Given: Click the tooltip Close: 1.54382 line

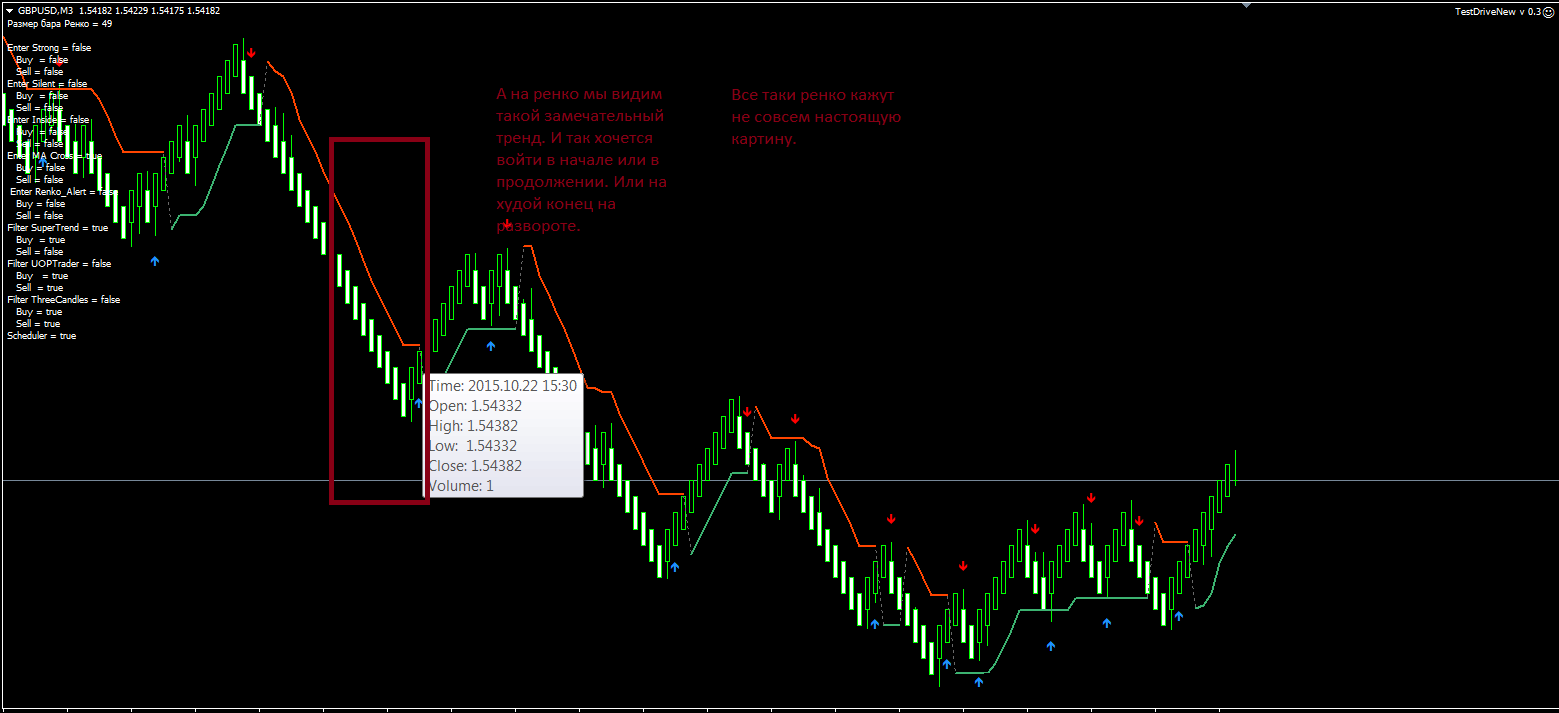Looking at the screenshot, I should click(x=475, y=465).
